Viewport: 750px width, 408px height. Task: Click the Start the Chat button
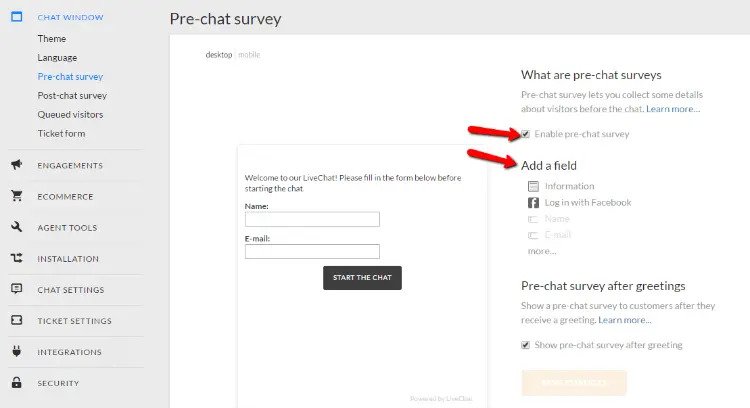pyautogui.click(x=362, y=278)
